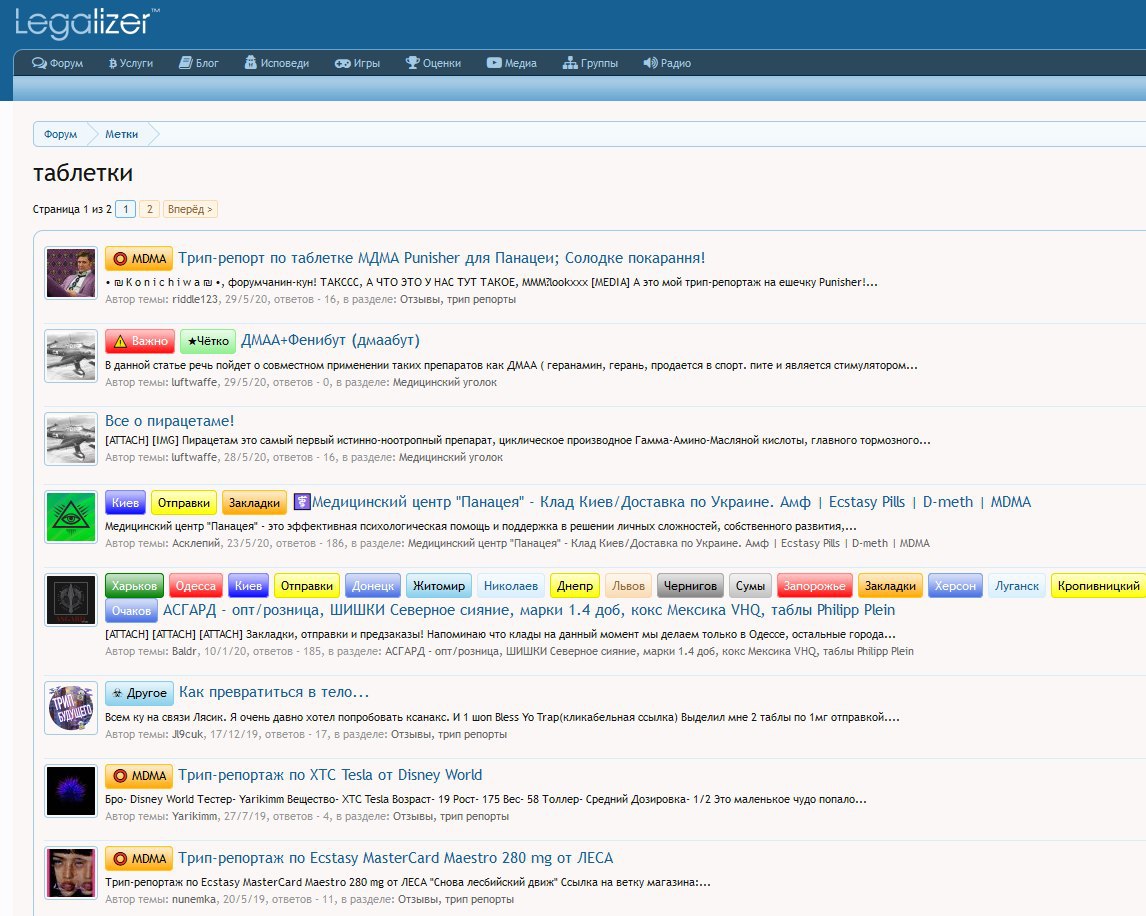Click MDMA tag on MasterCard Maestro thread
The width and height of the screenshot is (1146, 916).
[x=139, y=859]
